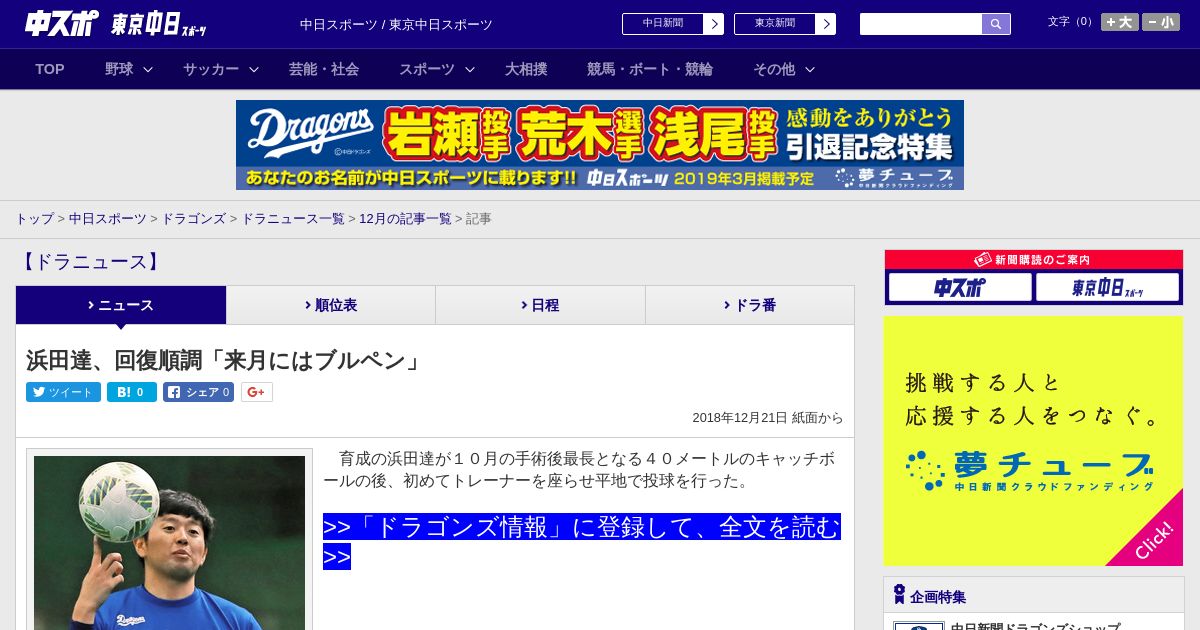Increase text size with the 大 button

(1119, 22)
